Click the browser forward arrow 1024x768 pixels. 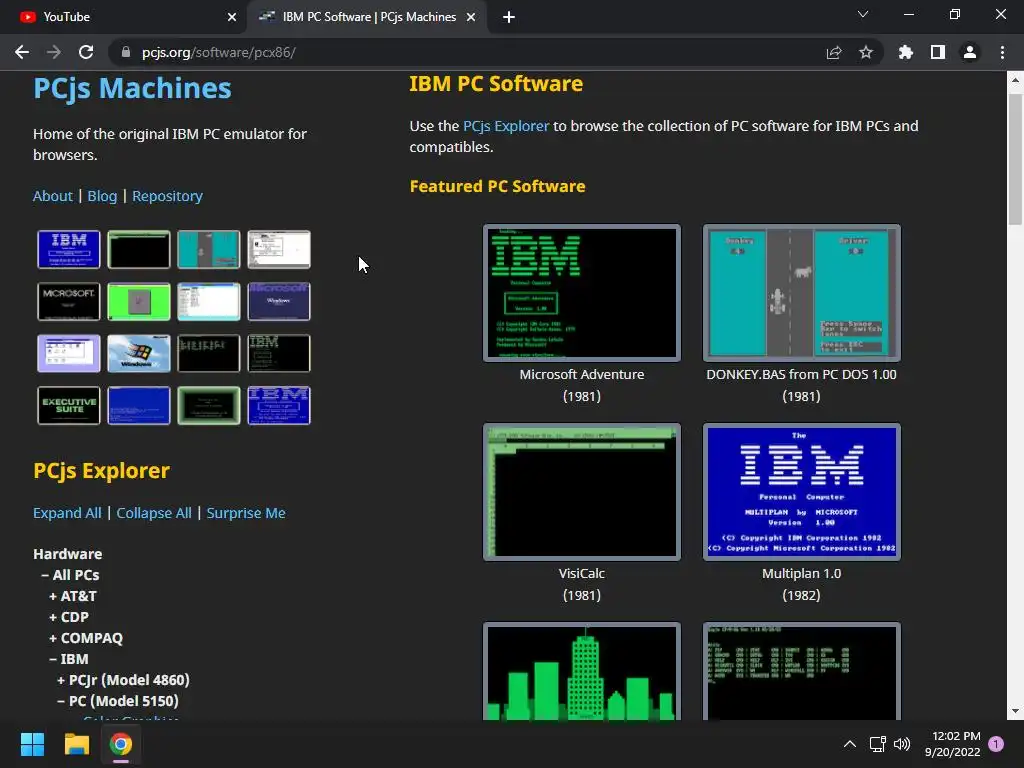pos(54,52)
